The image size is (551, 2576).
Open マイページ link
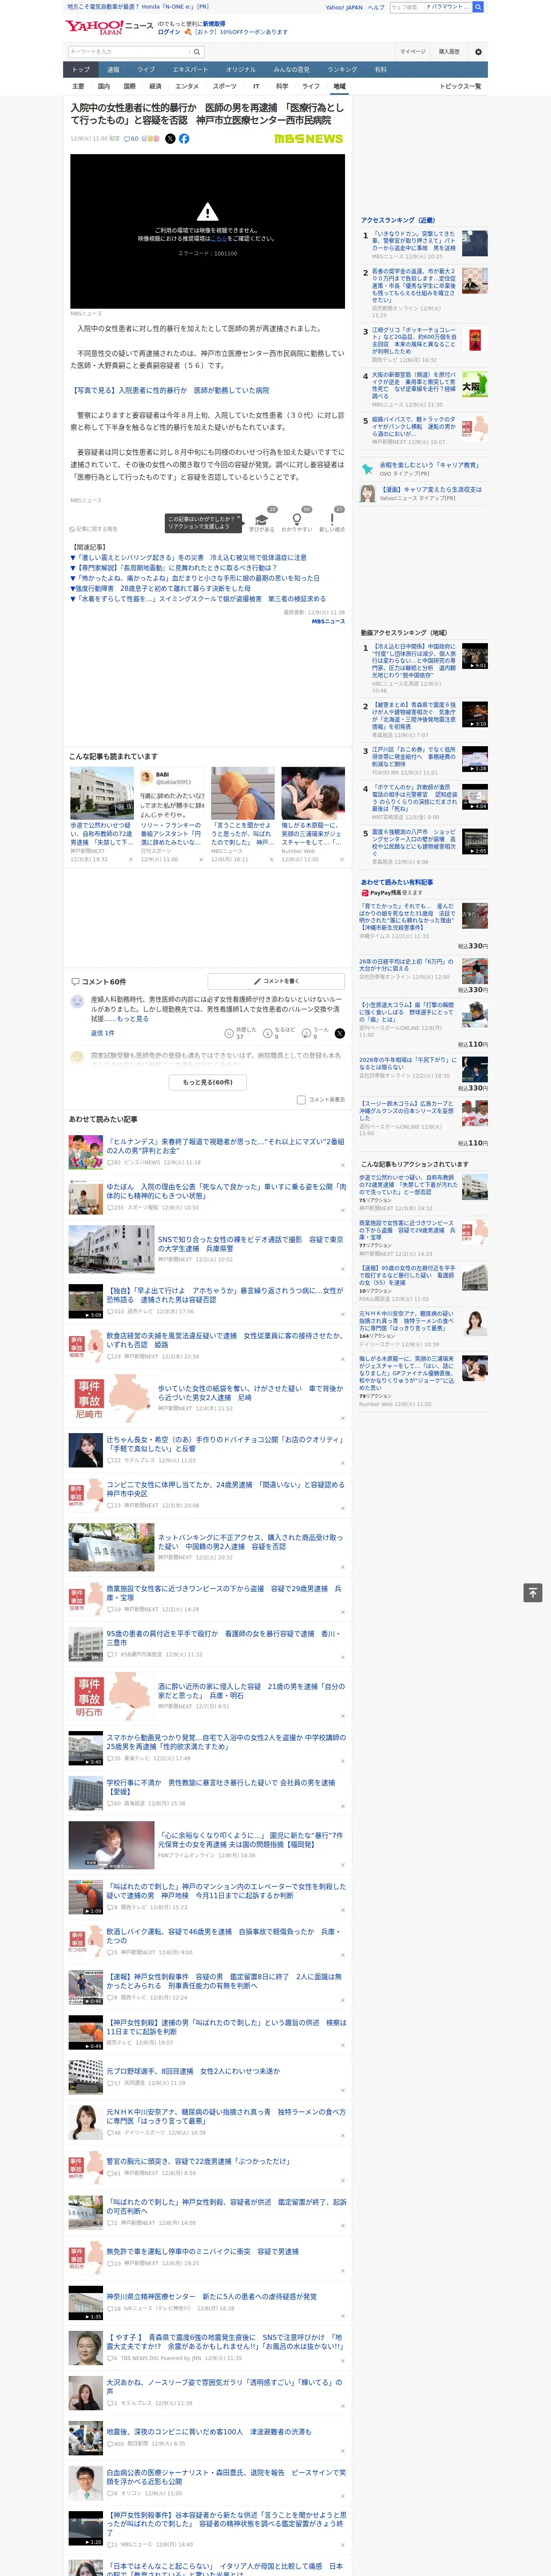coord(412,52)
